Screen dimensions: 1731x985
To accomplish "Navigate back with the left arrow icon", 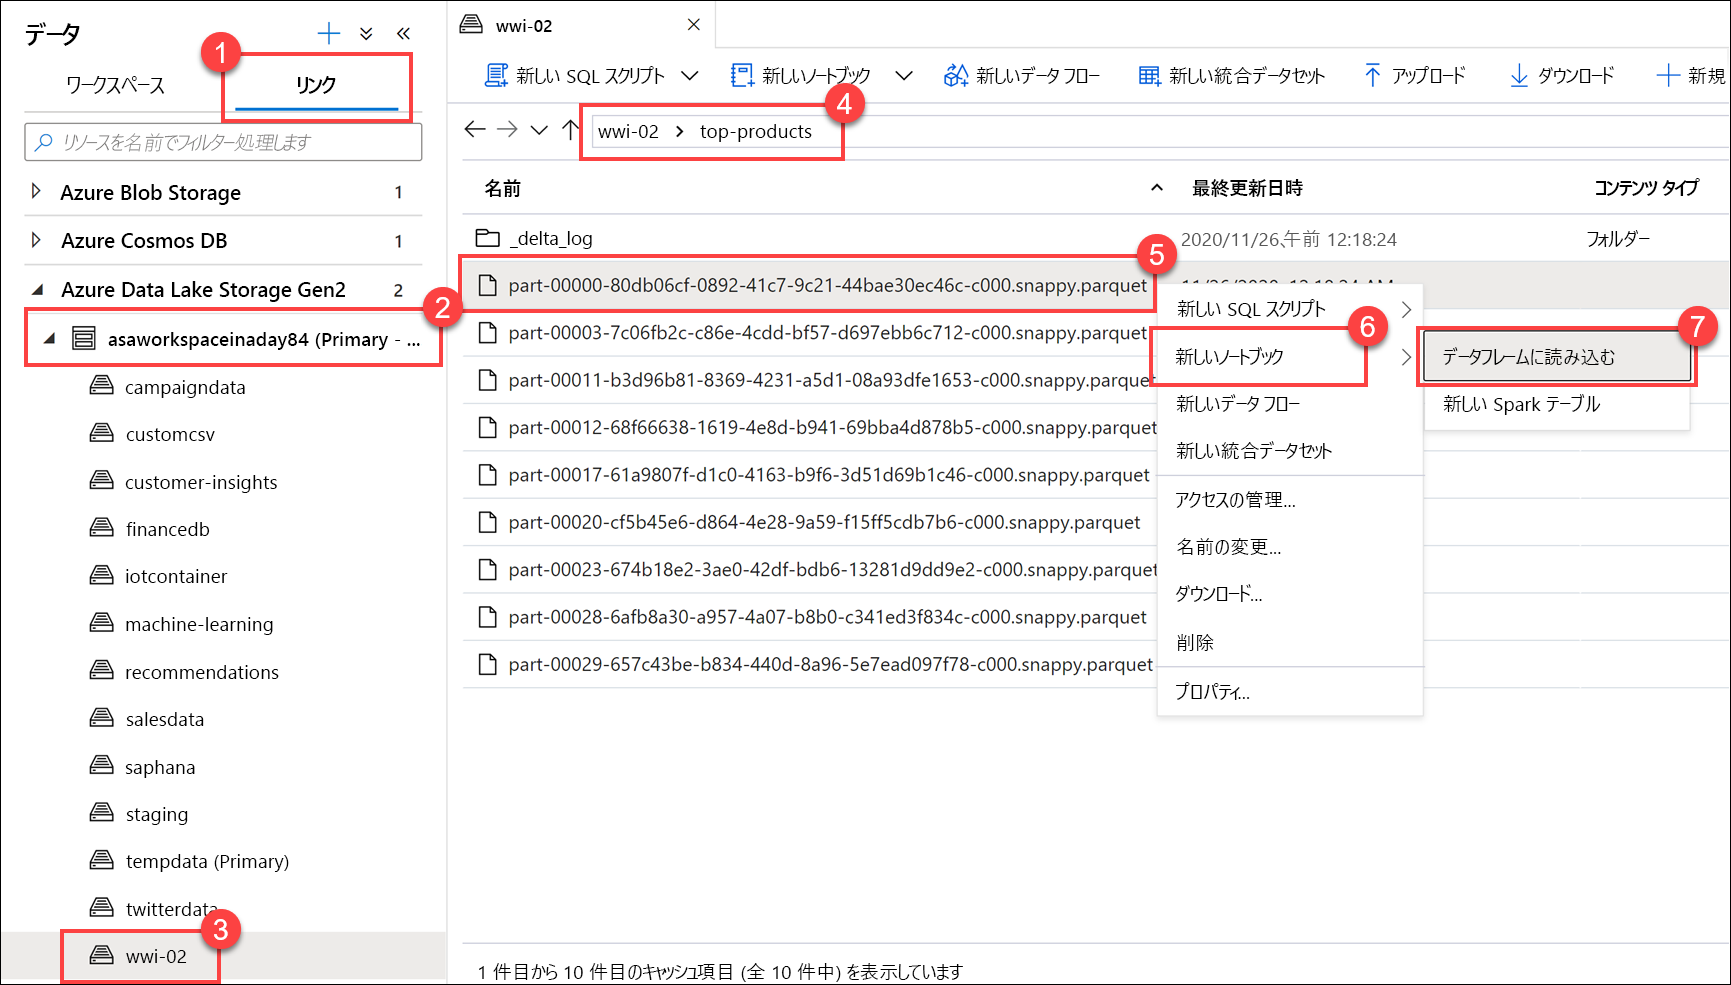I will pyautogui.click(x=475, y=129).
